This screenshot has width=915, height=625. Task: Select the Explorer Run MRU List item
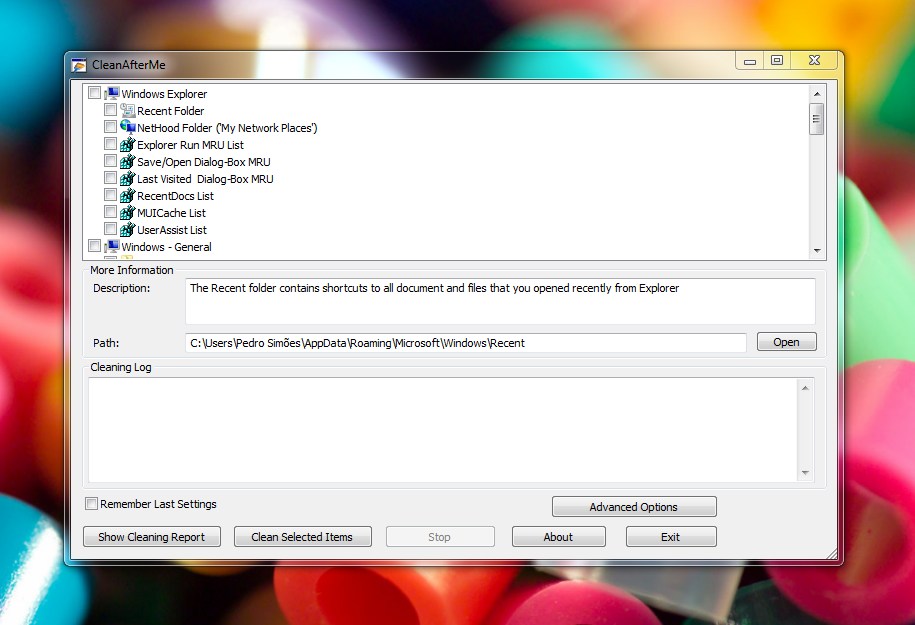pos(190,145)
